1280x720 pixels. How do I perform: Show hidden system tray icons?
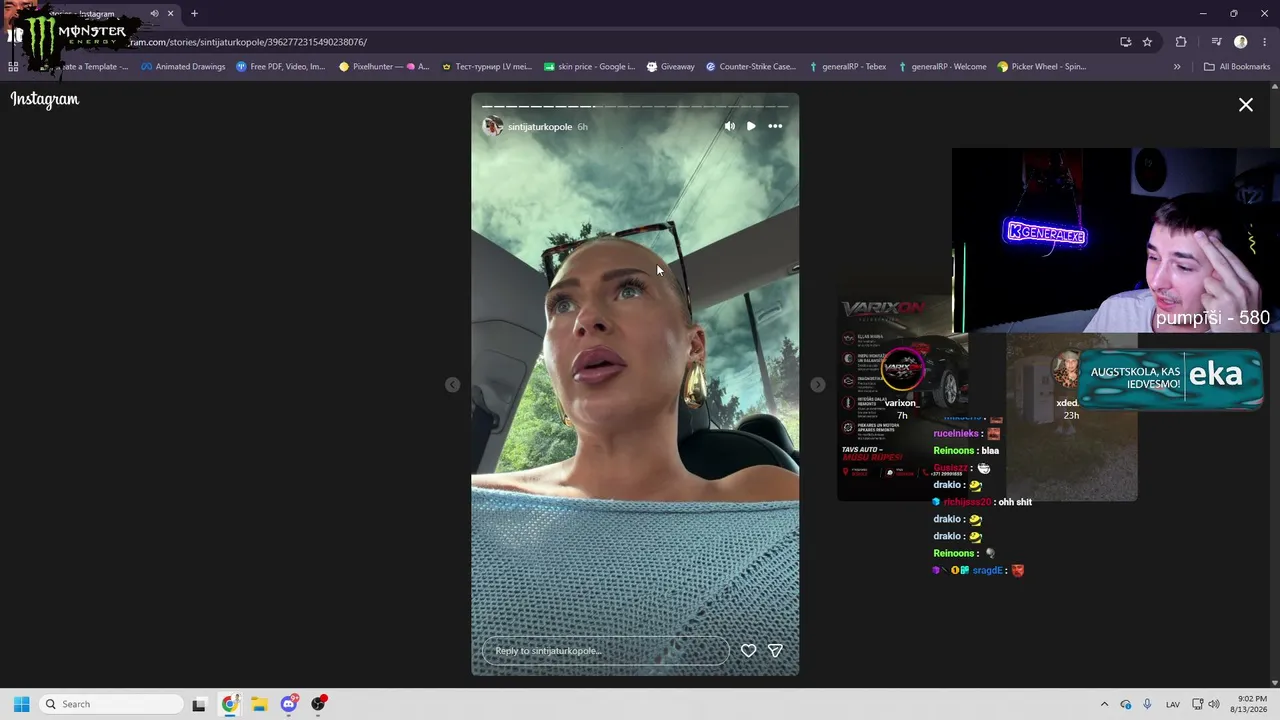click(1104, 704)
